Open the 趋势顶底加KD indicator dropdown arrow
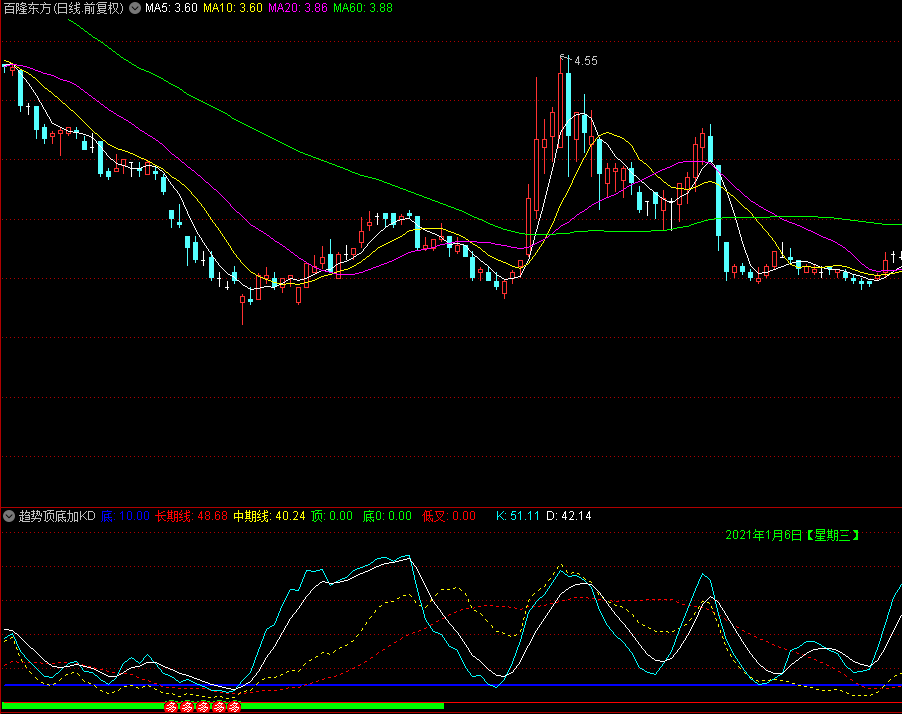902x714 pixels. coord(9,516)
